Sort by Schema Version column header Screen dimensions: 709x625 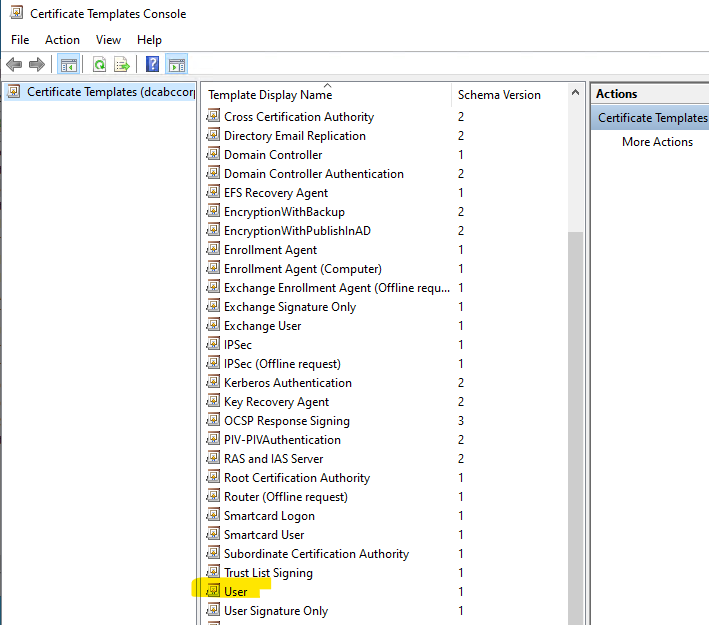pos(499,95)
